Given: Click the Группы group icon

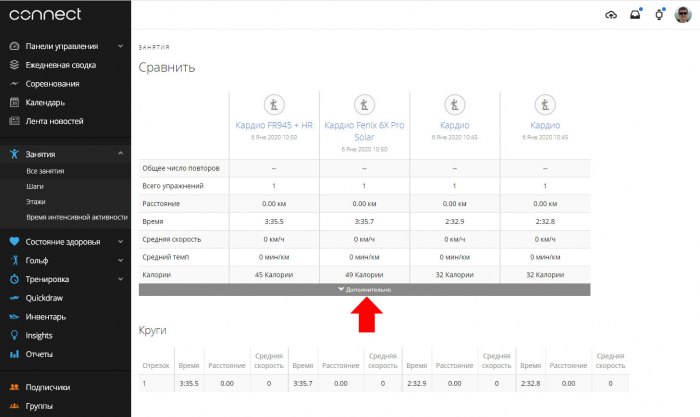Looking at the screenshot, I should [x=14, y=406].
